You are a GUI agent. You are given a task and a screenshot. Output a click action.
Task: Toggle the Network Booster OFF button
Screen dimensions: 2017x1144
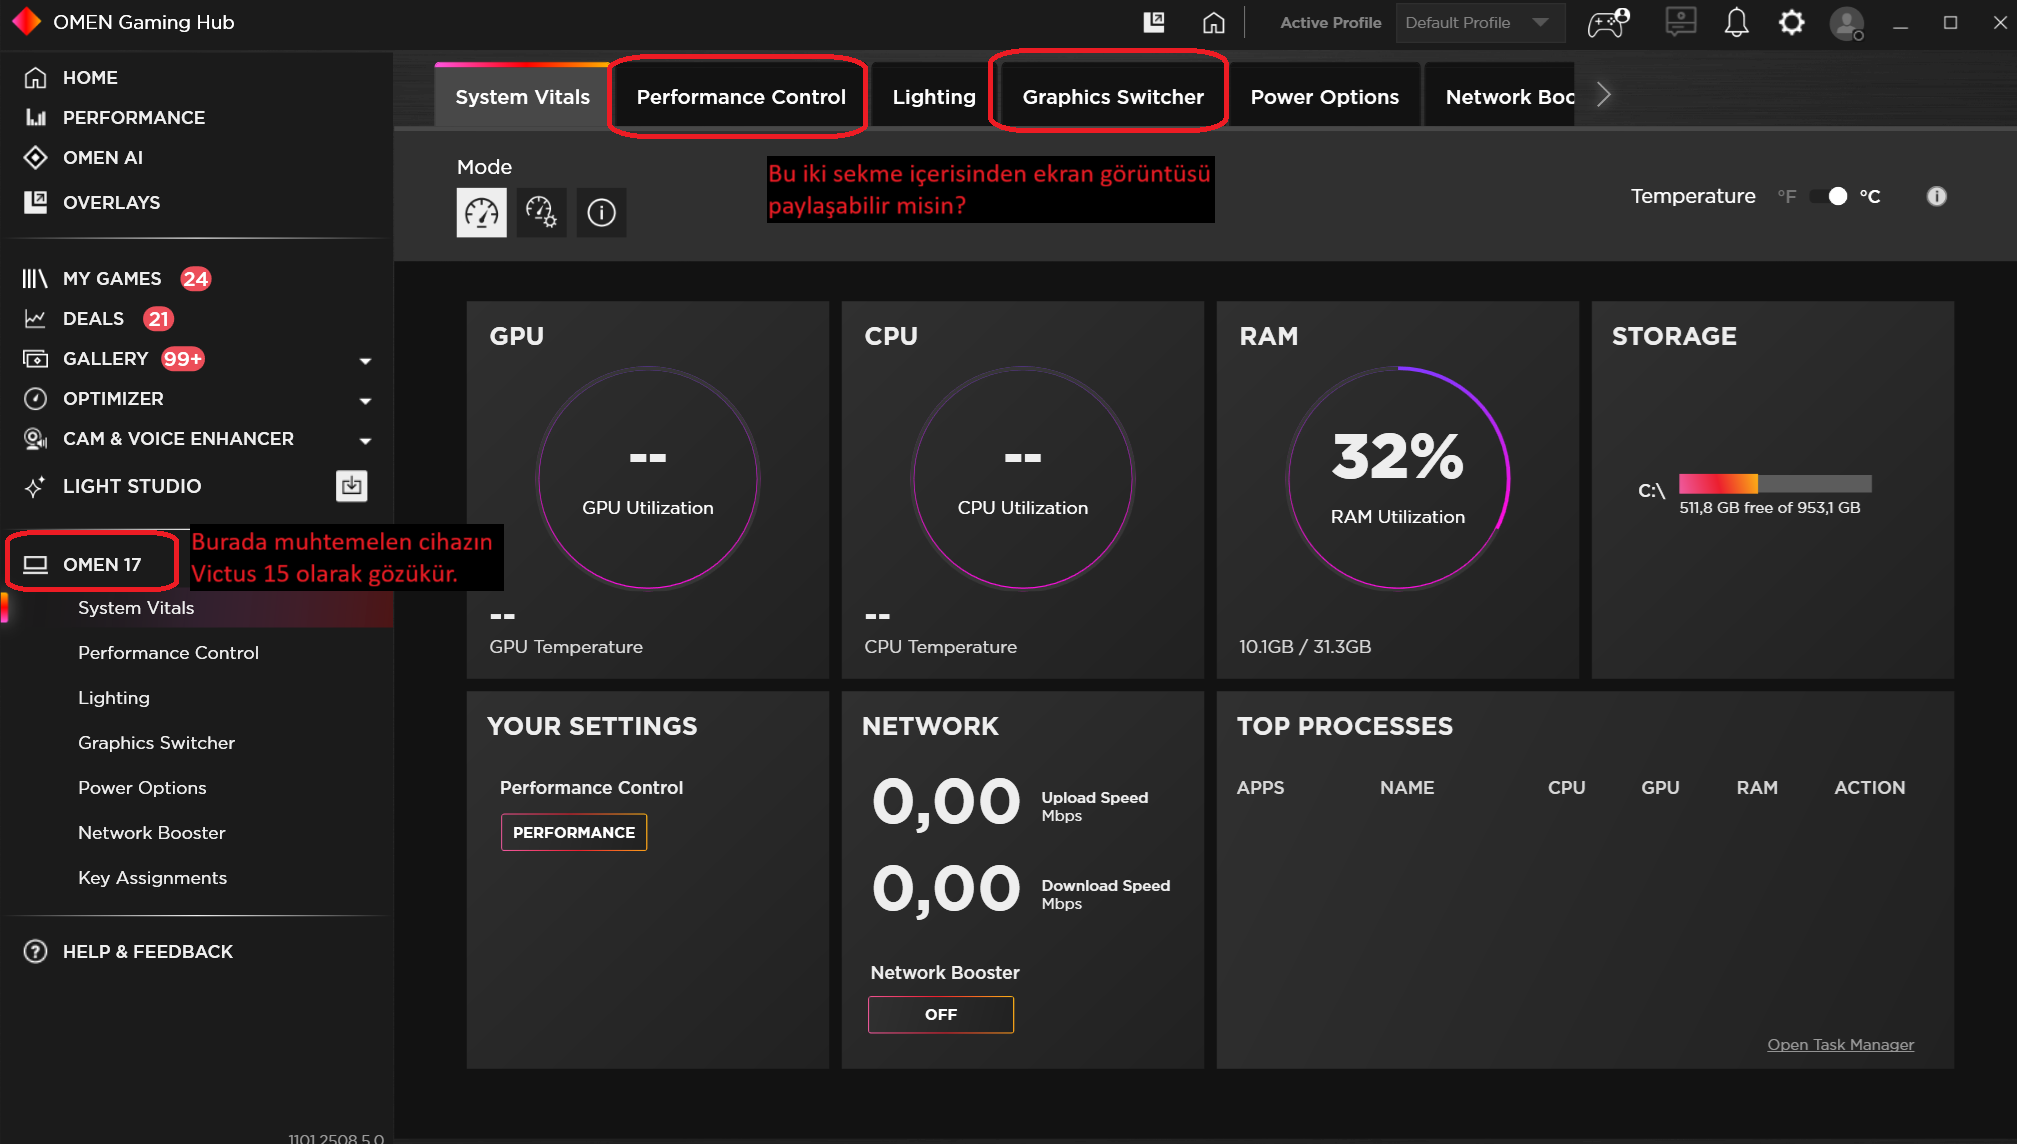pyautogui.click(x=940, y=1014)
